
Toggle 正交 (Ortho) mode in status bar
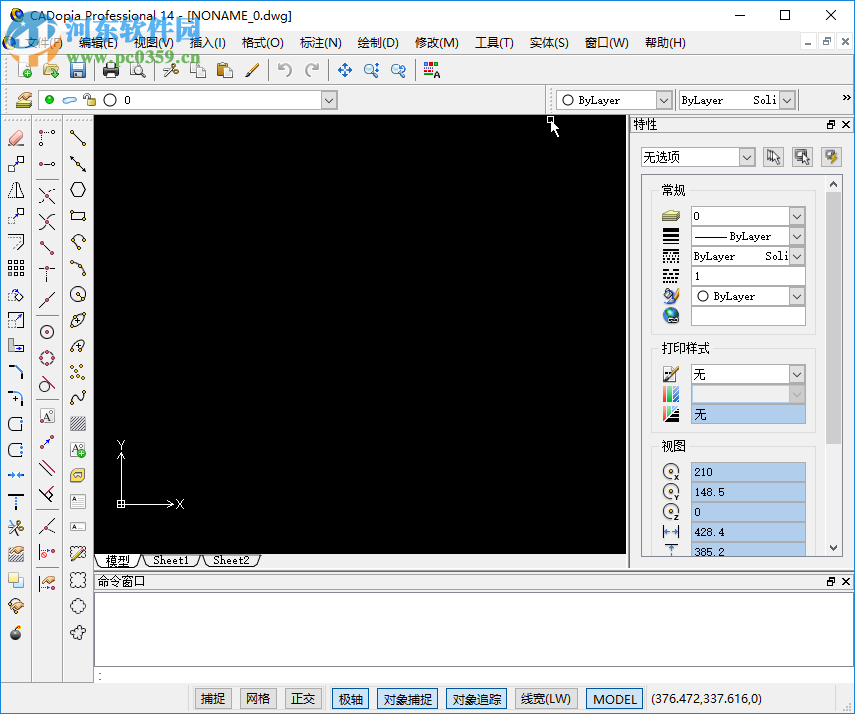point(303,698)
